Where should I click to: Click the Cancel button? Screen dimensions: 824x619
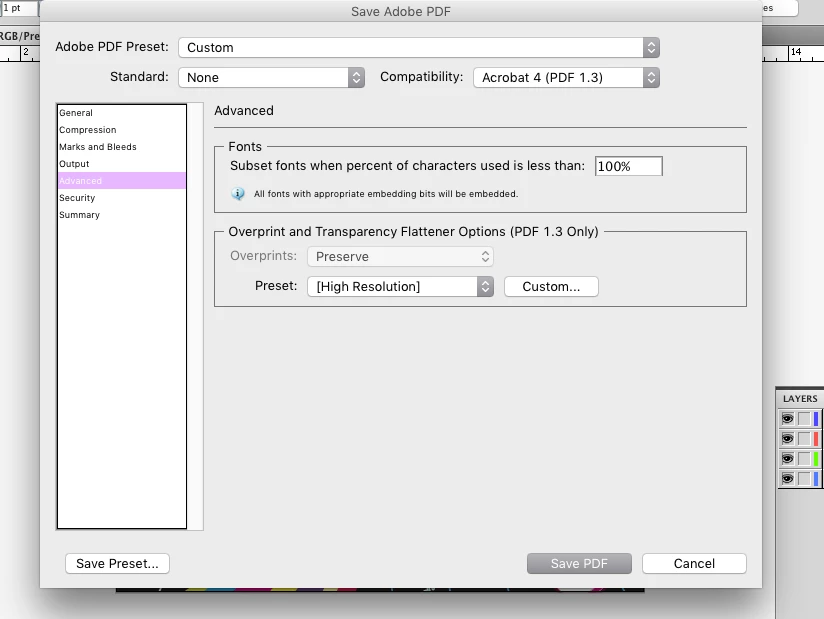pyautogui.click(x=694, y=563)
